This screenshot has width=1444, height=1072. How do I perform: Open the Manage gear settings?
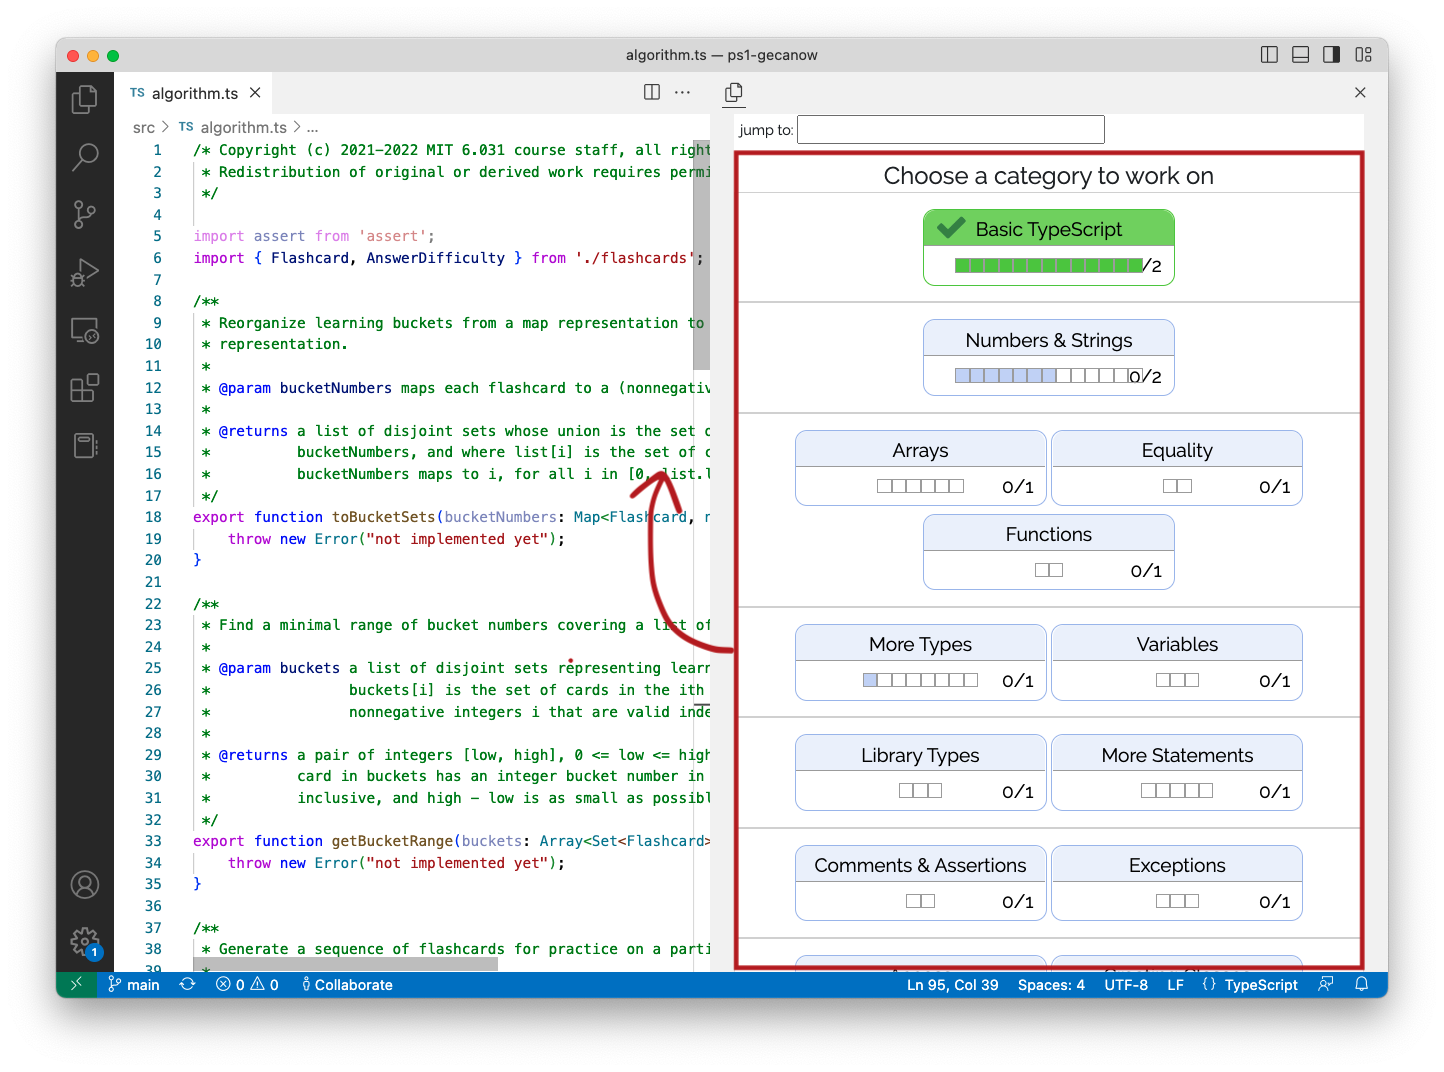[85, 941]
